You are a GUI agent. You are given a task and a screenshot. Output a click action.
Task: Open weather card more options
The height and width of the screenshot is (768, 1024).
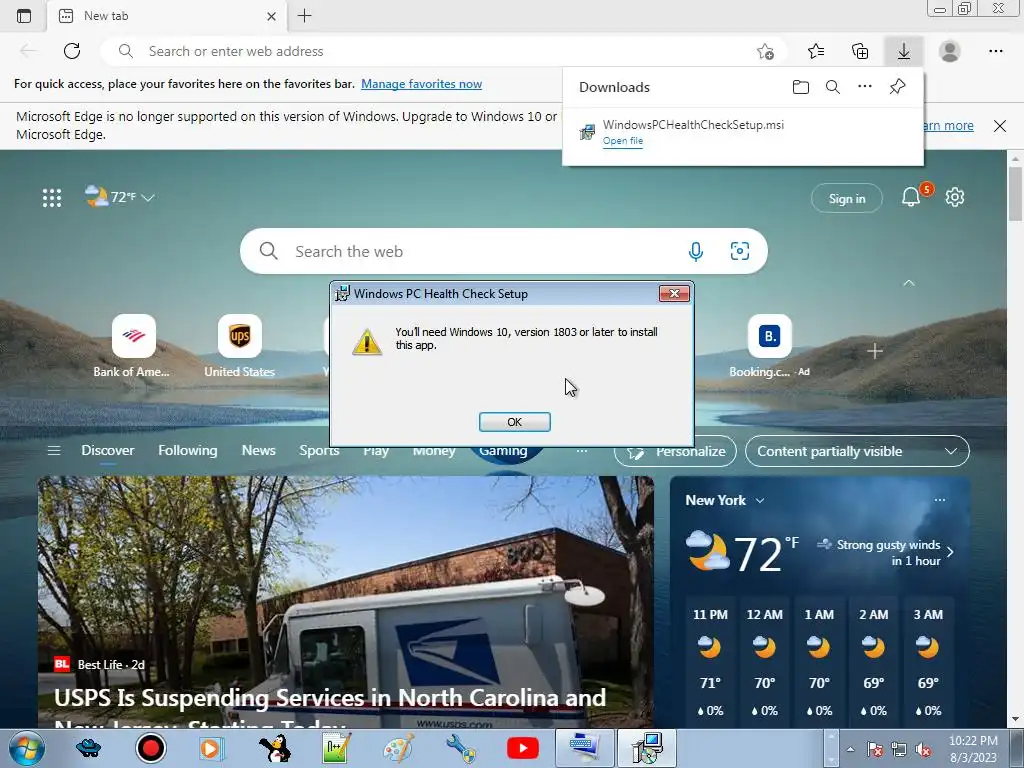click(940, 500)
